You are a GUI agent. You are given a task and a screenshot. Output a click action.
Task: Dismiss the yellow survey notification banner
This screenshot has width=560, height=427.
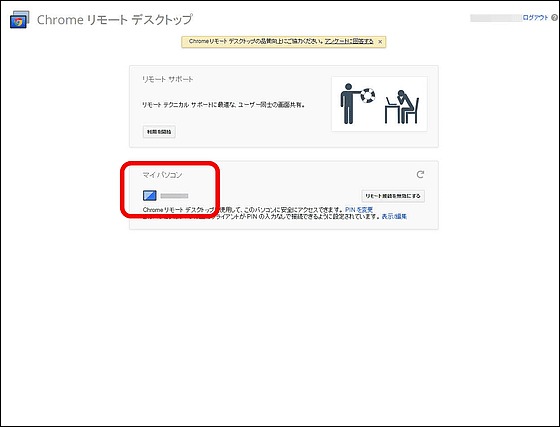pos(380,42)
